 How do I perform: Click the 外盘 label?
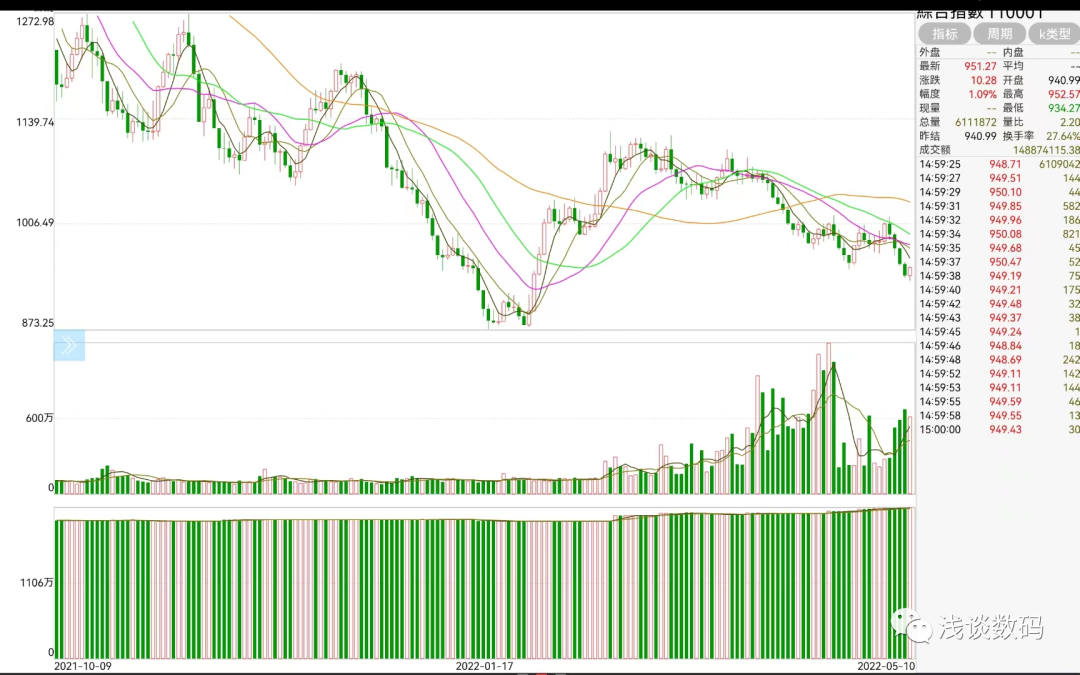(930, 52)
